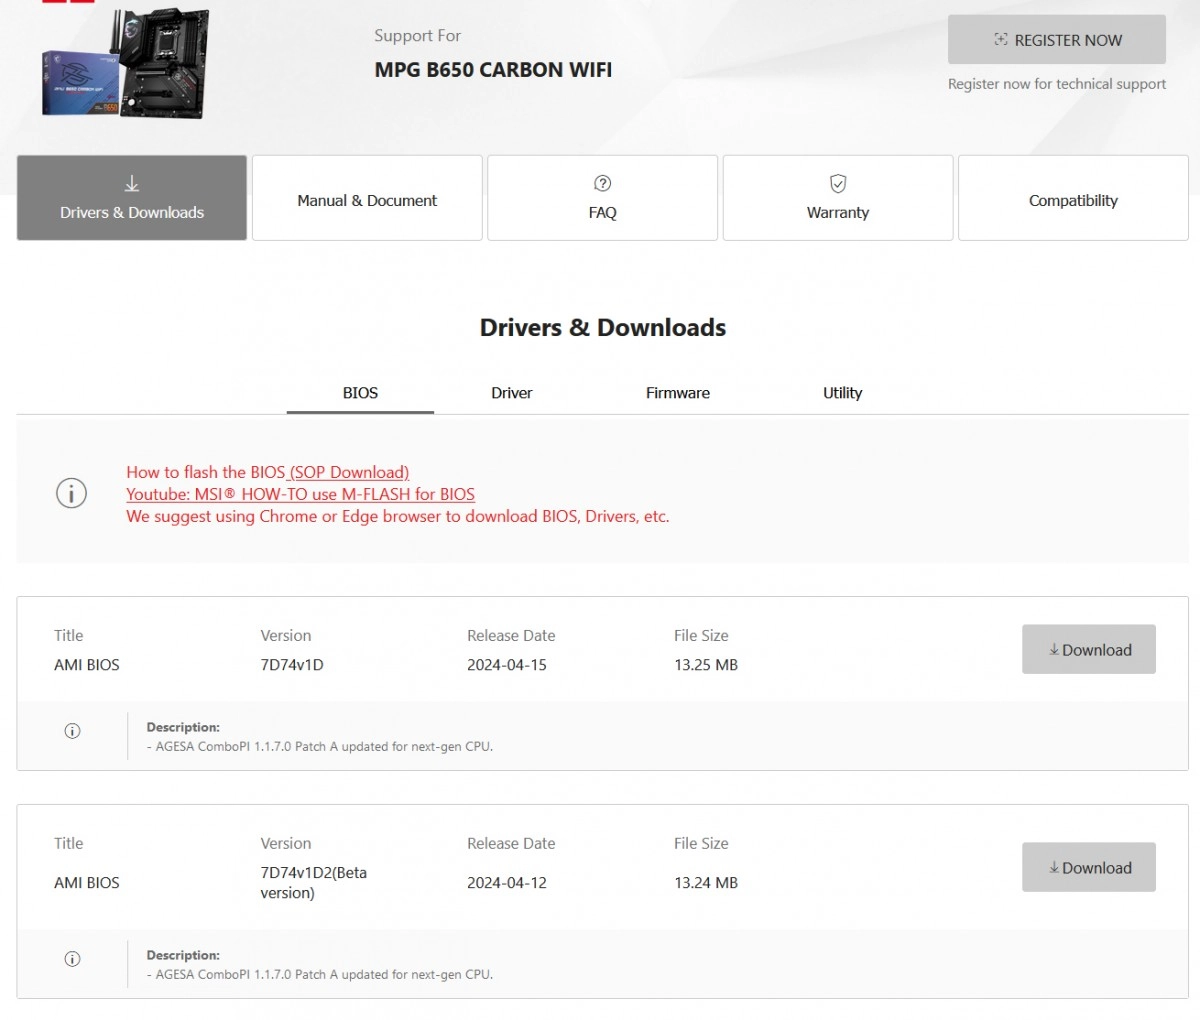Image resolution: width=1200 pixels, height=1020 pixels.
Task: Click the question mark icon above FAQ
Action: point(602,183)
